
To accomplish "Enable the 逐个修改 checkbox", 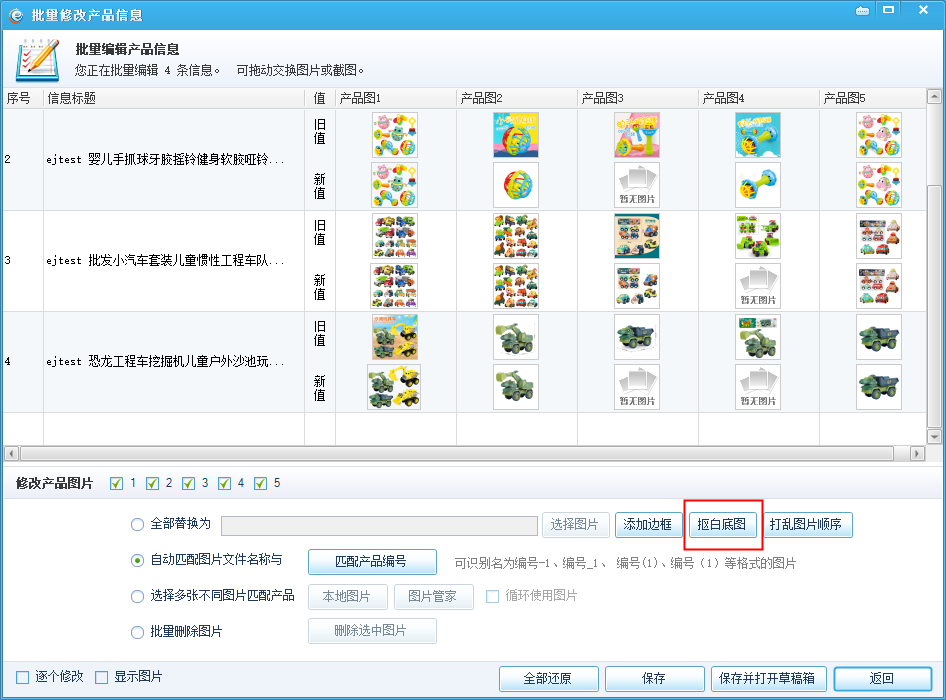I will click(x=23, y=677).
